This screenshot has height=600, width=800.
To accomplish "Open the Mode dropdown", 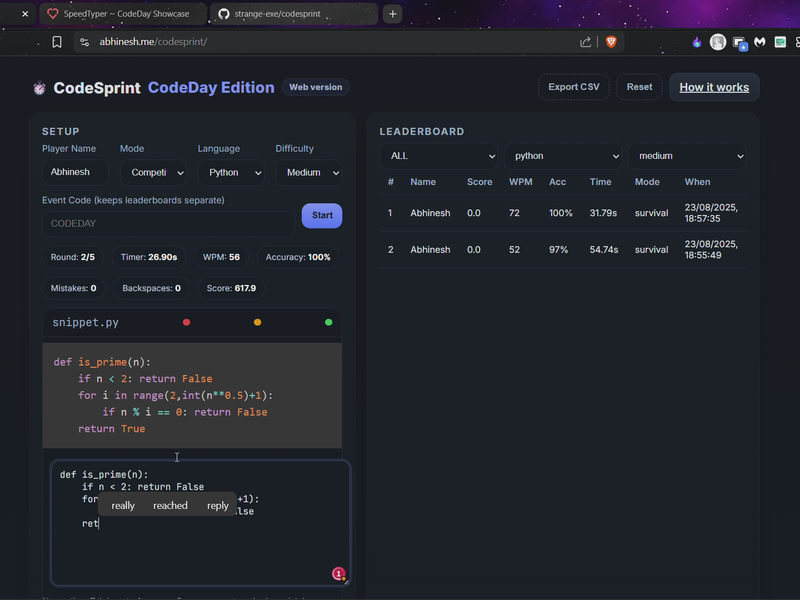I will click(x=153, y=172).
